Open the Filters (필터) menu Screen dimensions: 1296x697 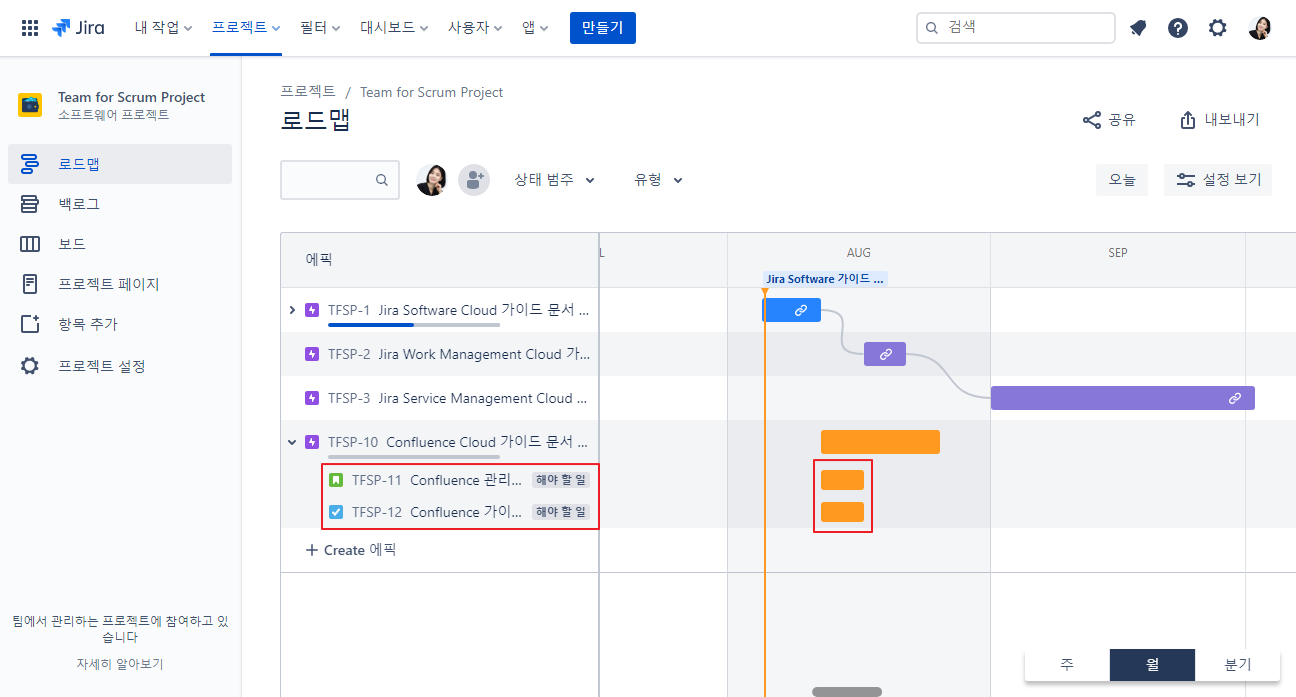coord(320,28)
